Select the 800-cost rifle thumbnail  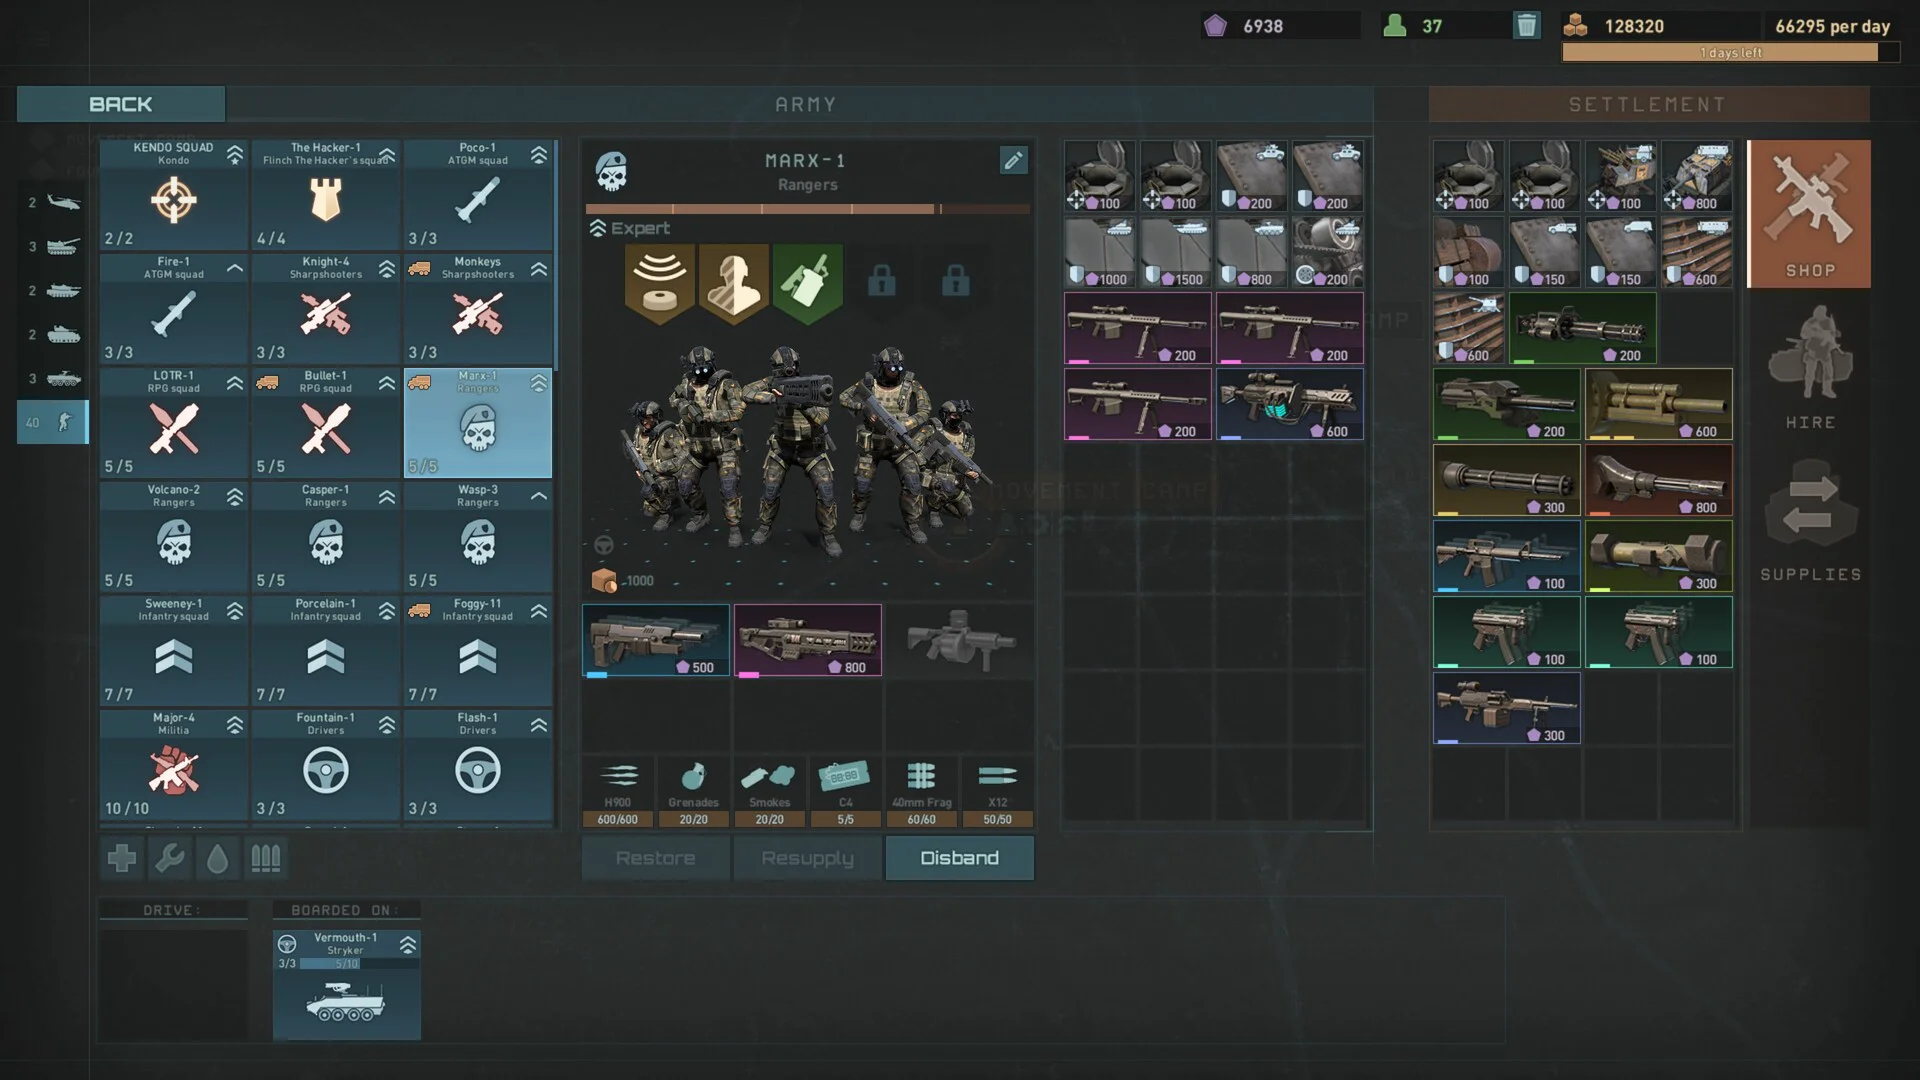coord(807,639)
